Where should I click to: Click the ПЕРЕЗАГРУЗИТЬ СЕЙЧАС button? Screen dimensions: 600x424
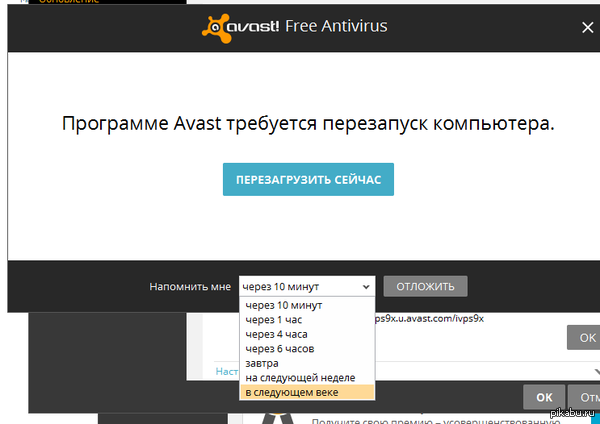(308, 180)
